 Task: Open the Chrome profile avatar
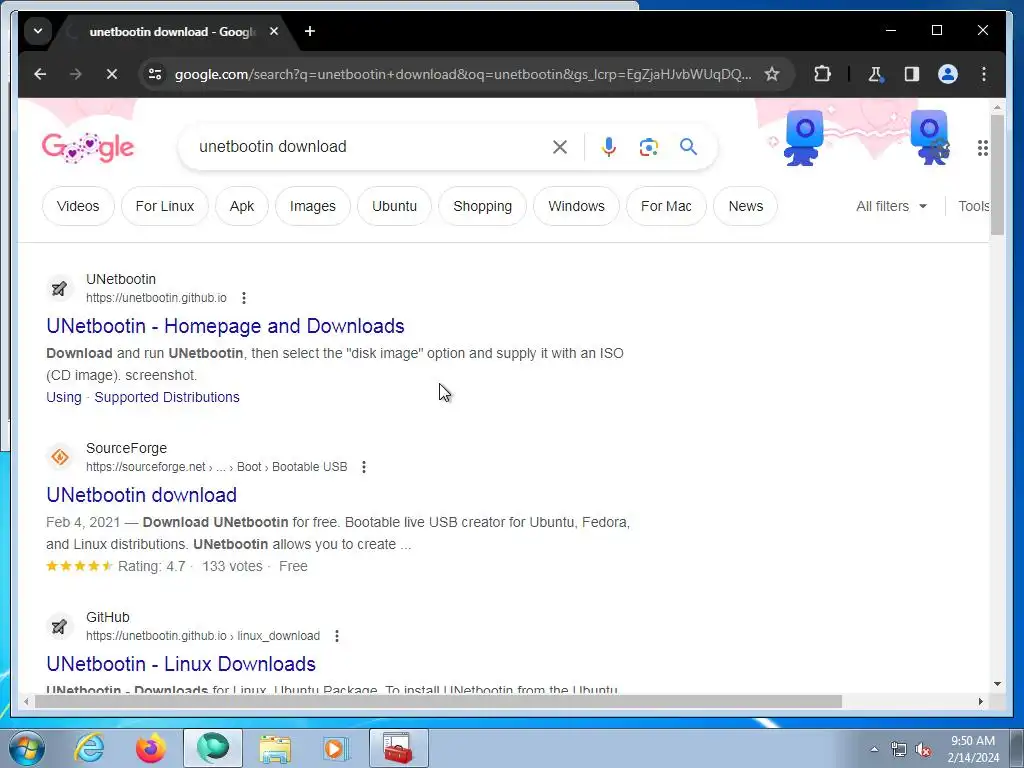tap(948, 74)
